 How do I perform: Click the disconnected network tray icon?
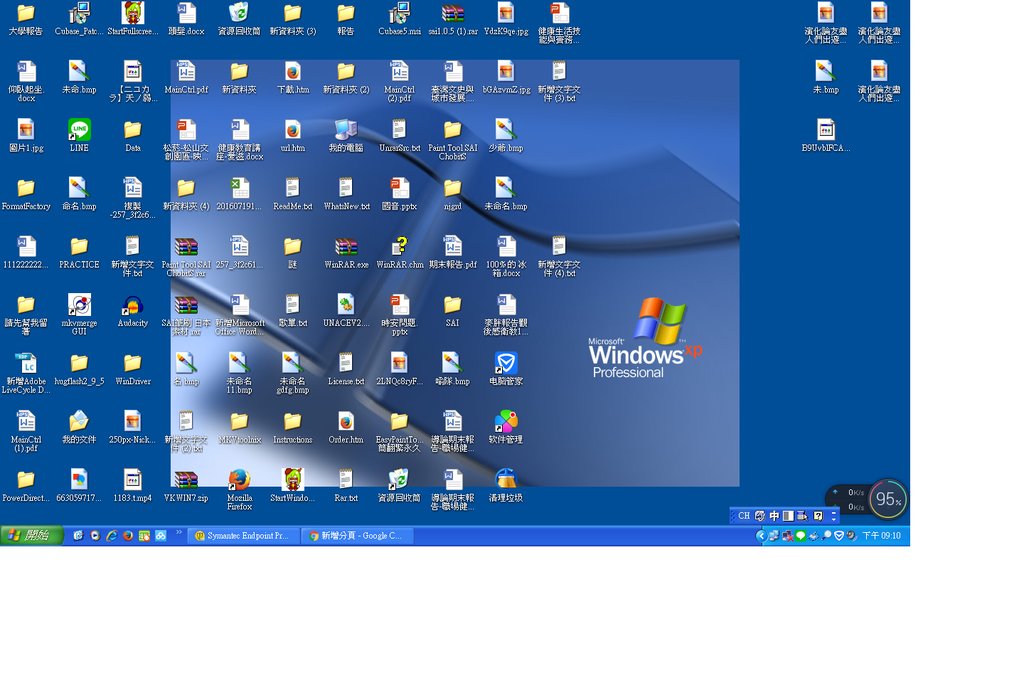tap(788, 535)
